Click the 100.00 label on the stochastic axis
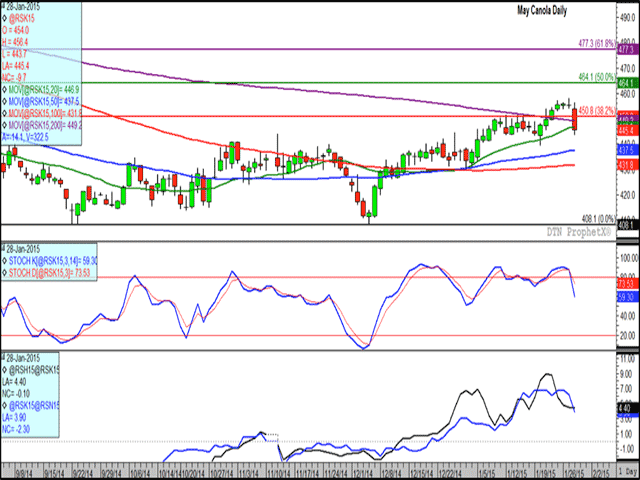640x480 pixels. [629, 258]
